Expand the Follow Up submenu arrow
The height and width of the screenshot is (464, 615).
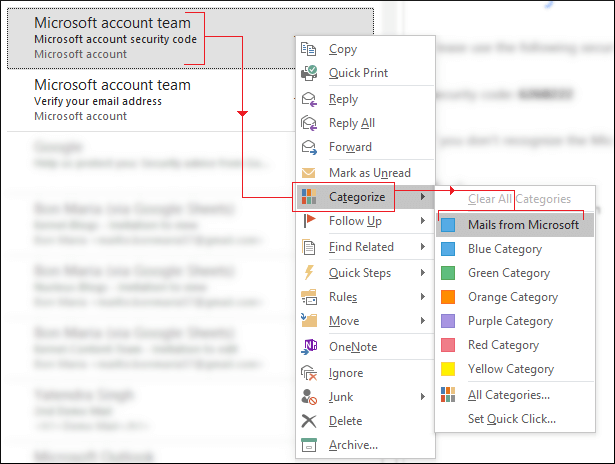click(423, 221)
